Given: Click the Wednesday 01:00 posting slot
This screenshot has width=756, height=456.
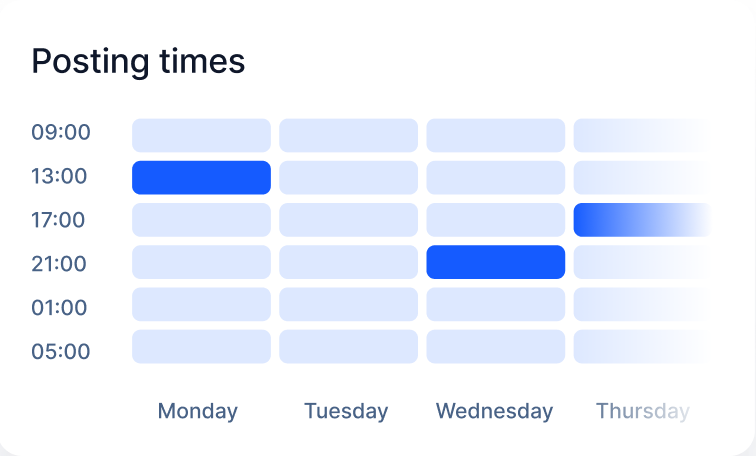Looking at the screenshot, I should tap(495, 304).
